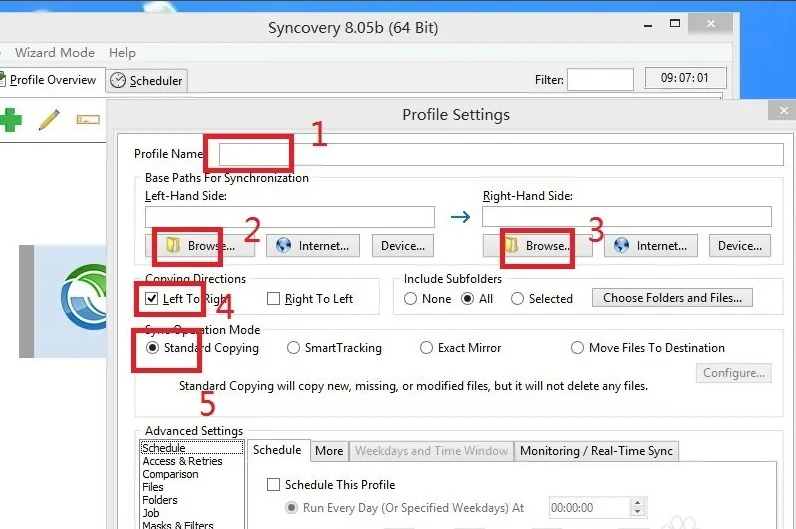Increase time with the up stepper arrow
Viewport: 796px width, 529px height.
[x=637, y=503]
